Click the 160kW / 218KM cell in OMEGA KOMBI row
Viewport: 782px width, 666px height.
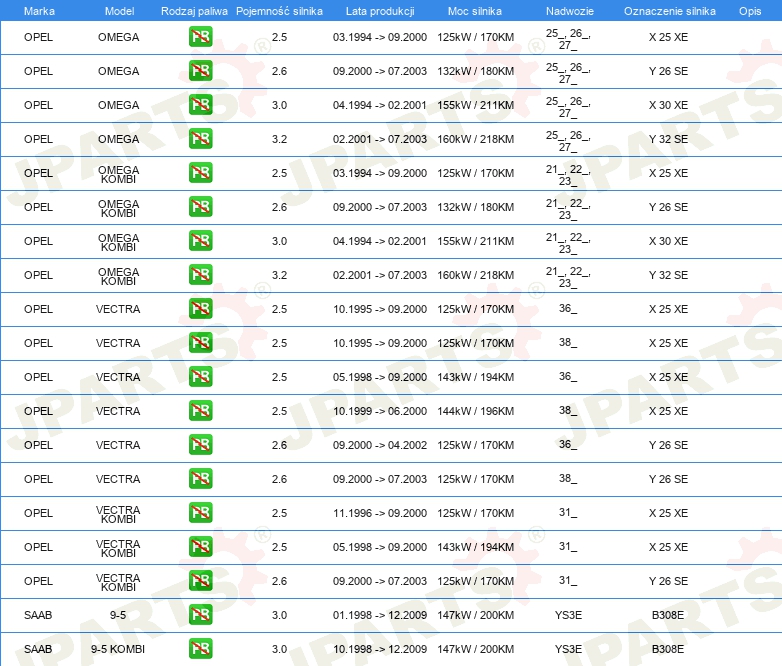[475, 275]
